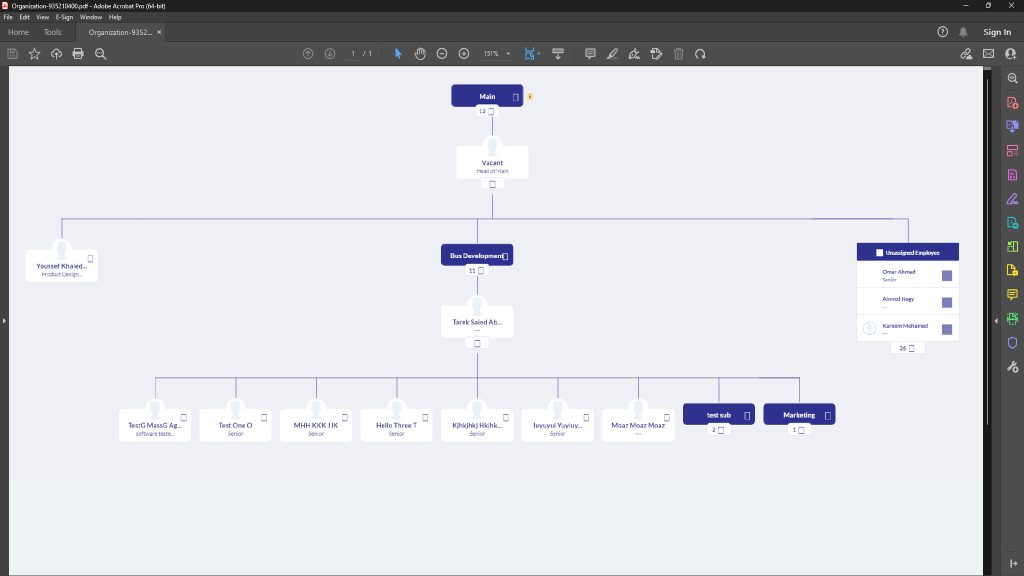Collapse the right tools pane arrow

(995, 321)
